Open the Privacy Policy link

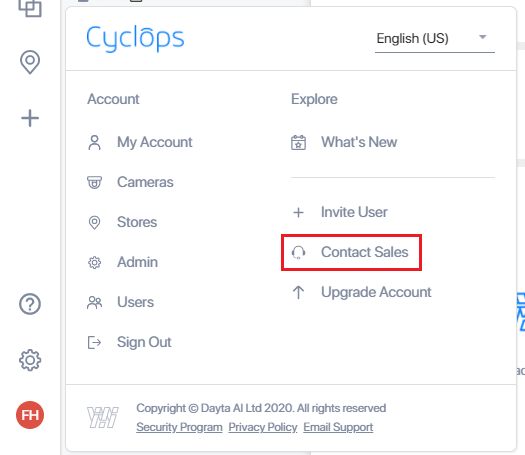(263, 427)
